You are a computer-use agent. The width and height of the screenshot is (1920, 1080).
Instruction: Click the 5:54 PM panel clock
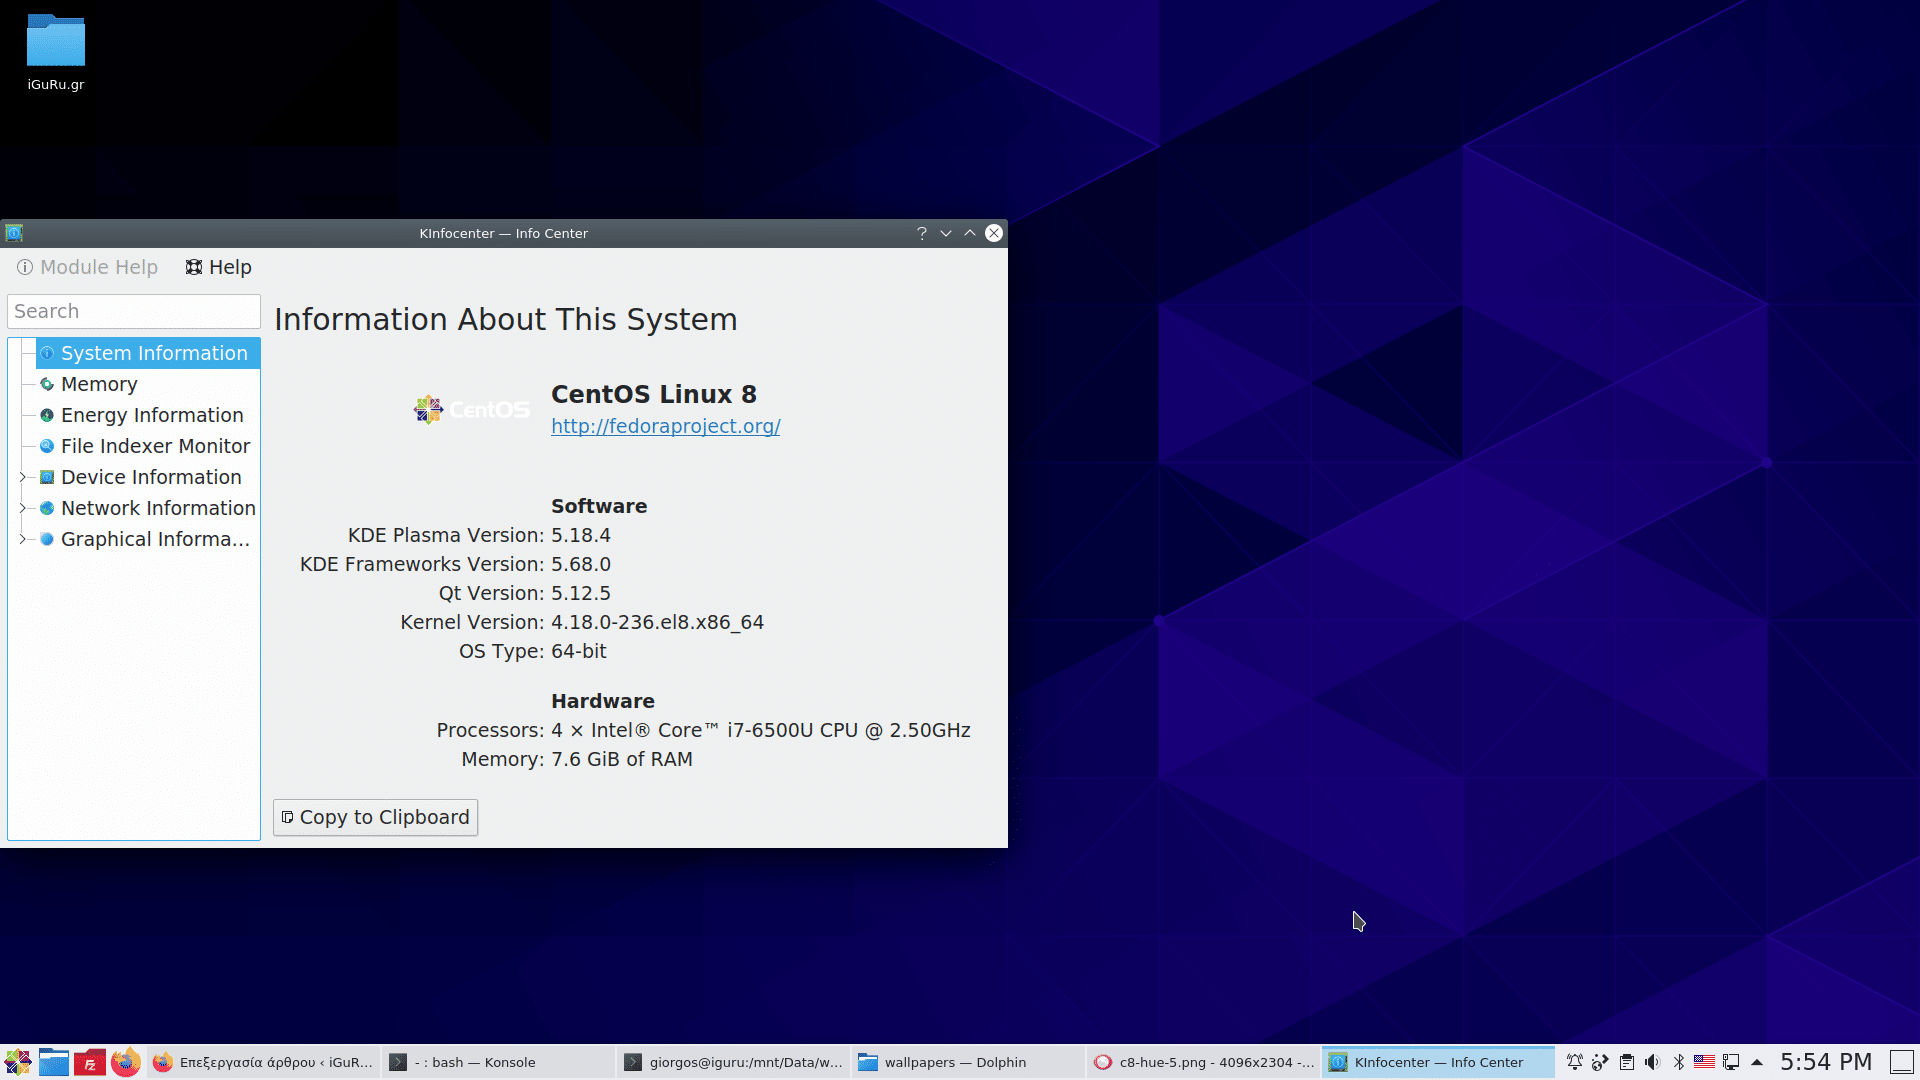tap(1826, 1062)
